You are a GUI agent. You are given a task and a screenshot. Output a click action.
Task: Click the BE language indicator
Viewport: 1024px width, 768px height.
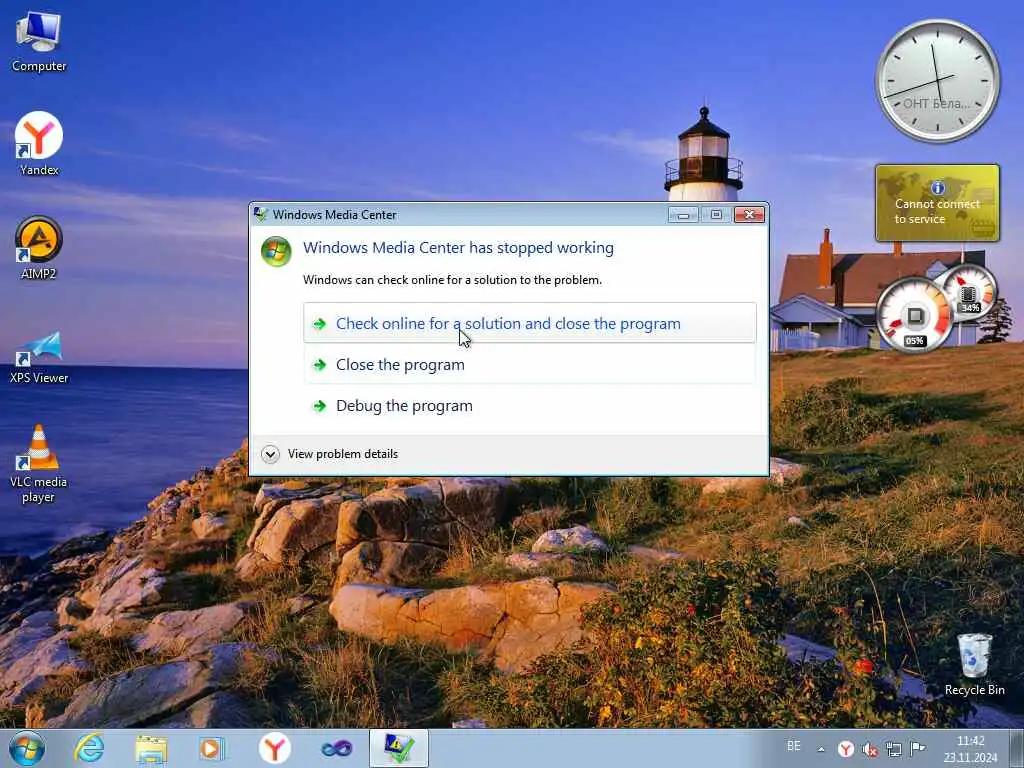793,746
